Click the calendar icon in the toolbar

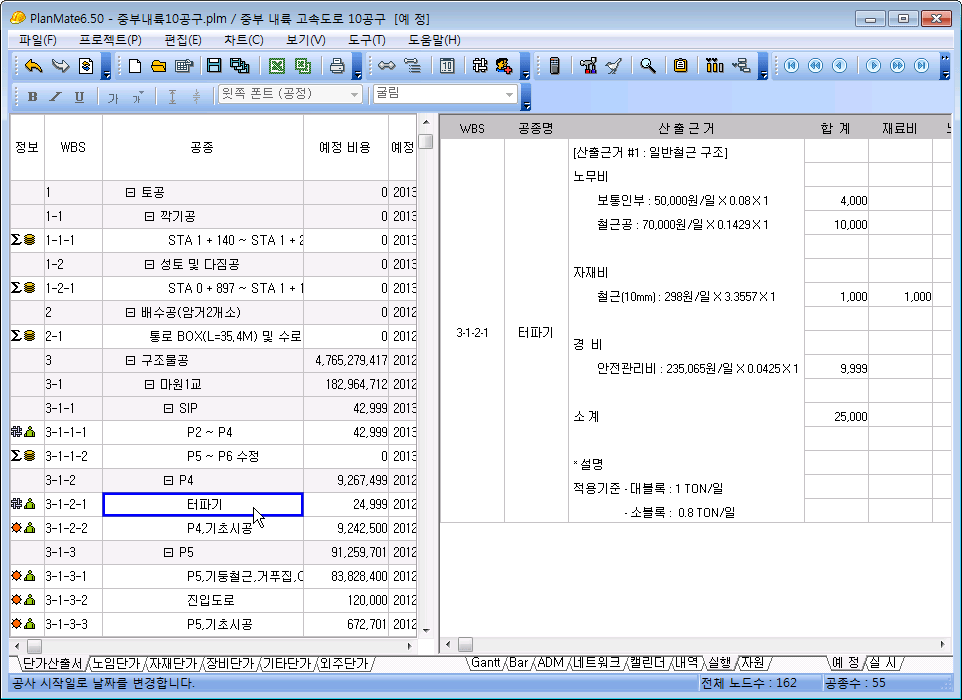447,66
